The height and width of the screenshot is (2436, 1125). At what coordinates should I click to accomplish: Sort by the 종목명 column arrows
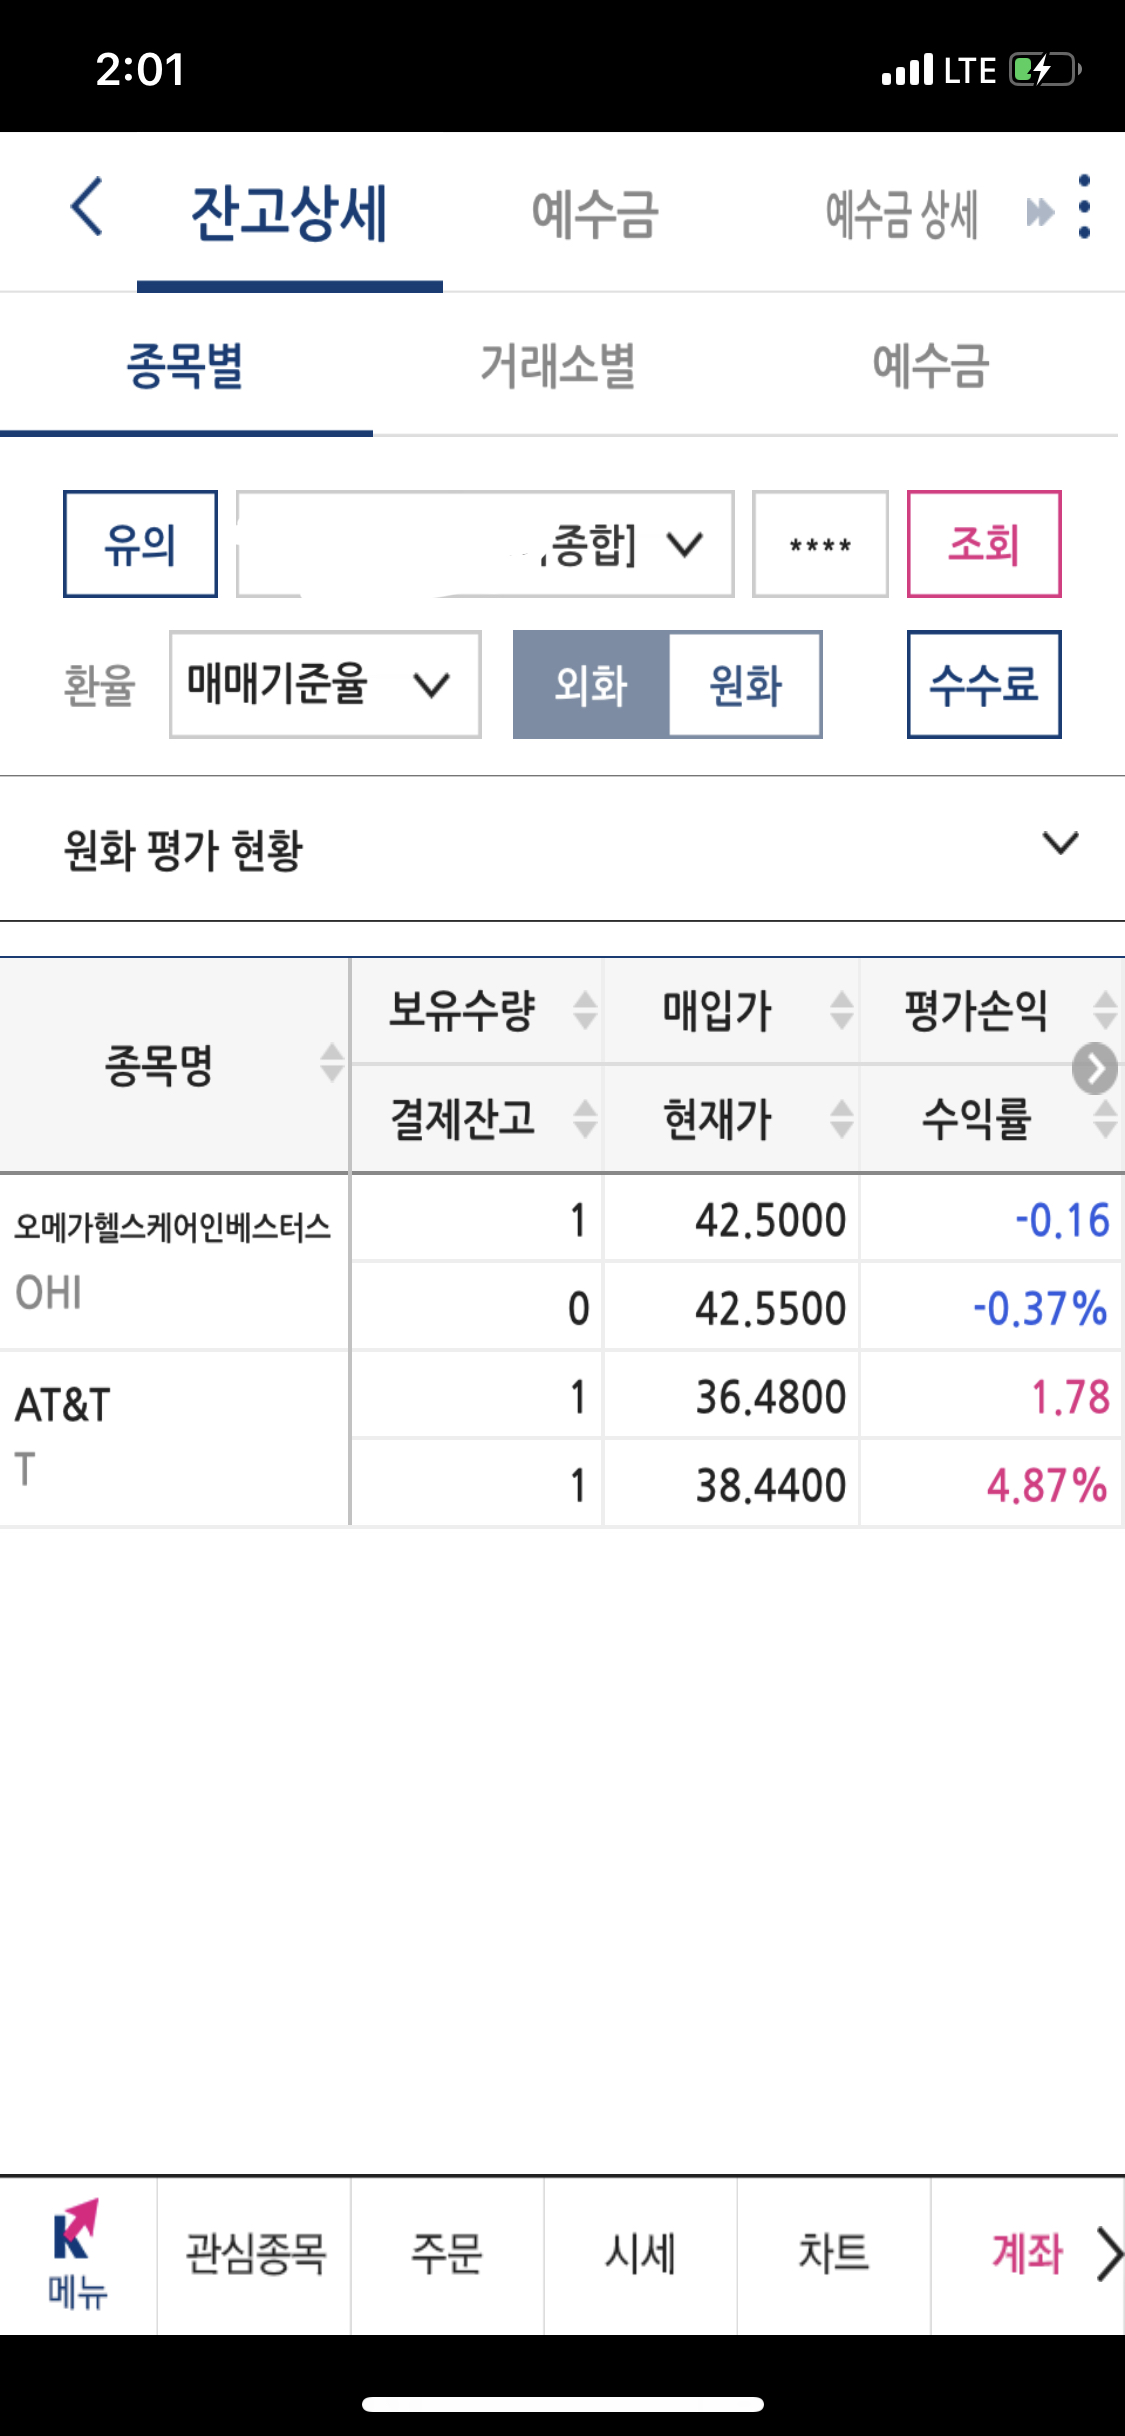332,1063
